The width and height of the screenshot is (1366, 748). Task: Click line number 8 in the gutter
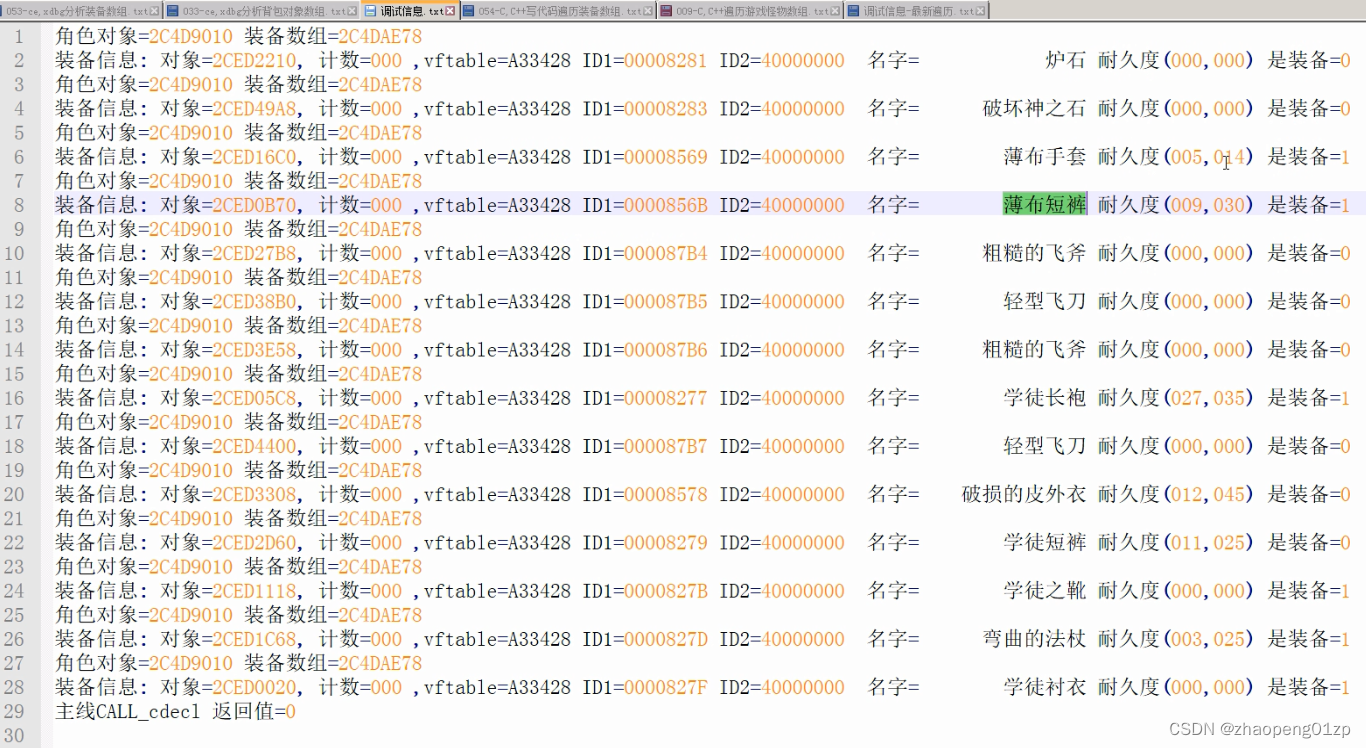tap(18, 205)
